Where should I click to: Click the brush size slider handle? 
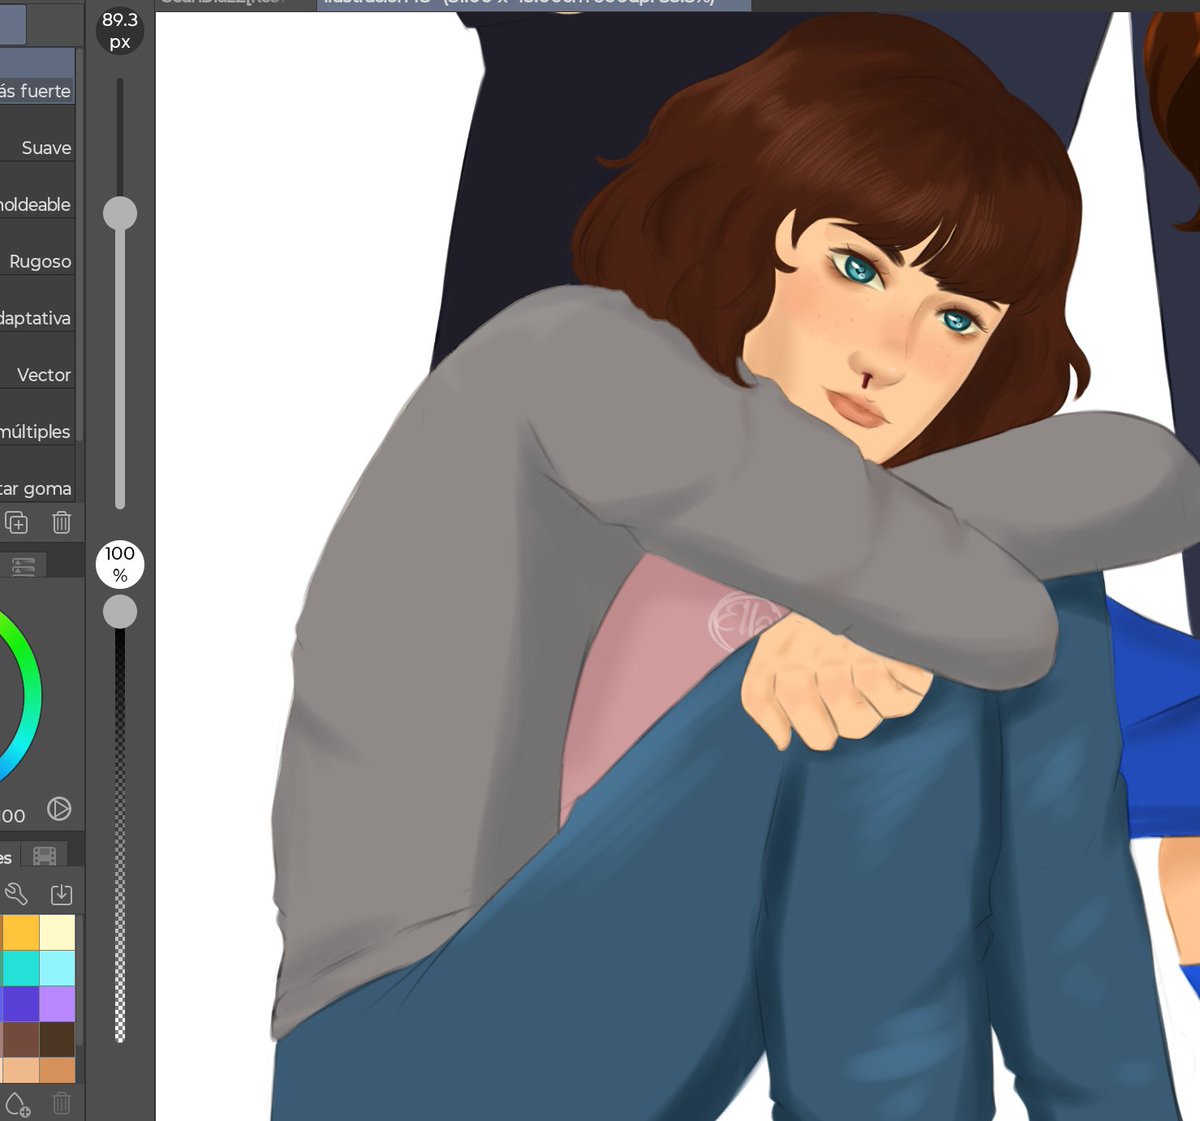tap(120, 213)
